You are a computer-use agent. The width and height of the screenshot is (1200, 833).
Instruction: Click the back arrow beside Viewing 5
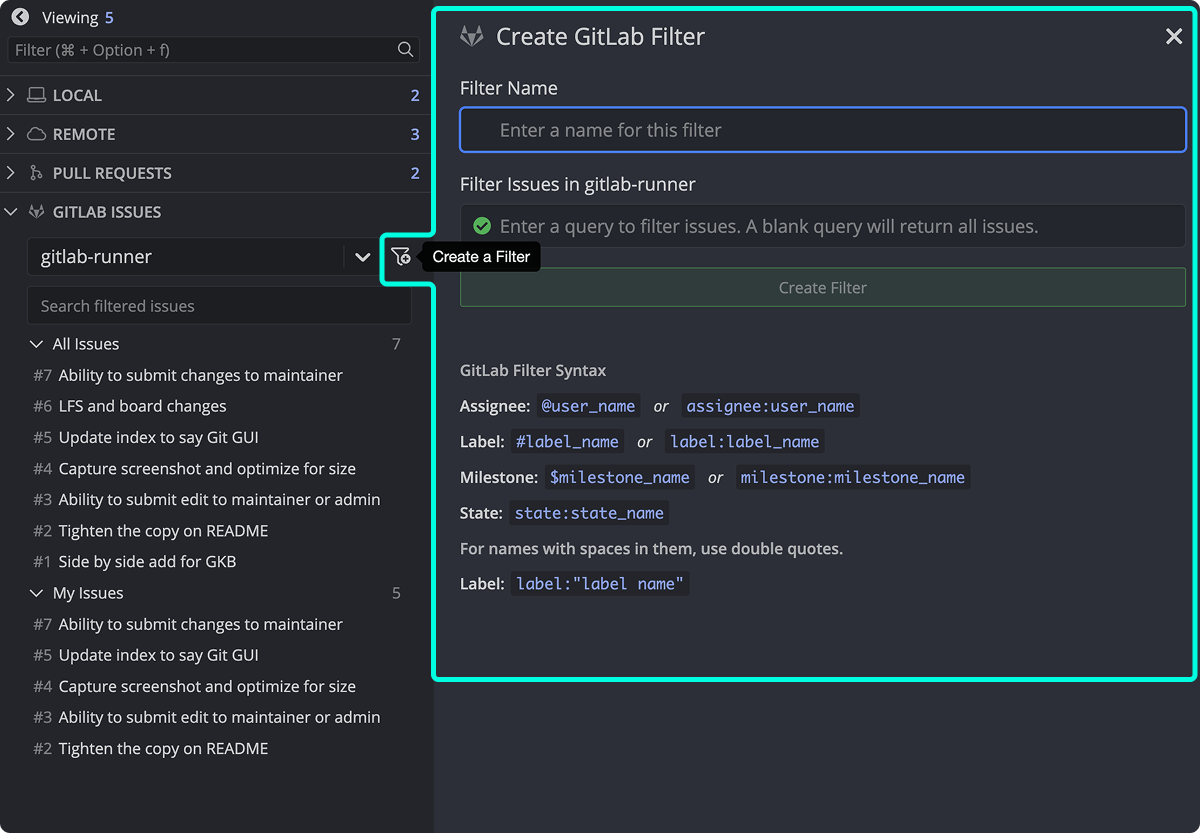coord(19,16)
